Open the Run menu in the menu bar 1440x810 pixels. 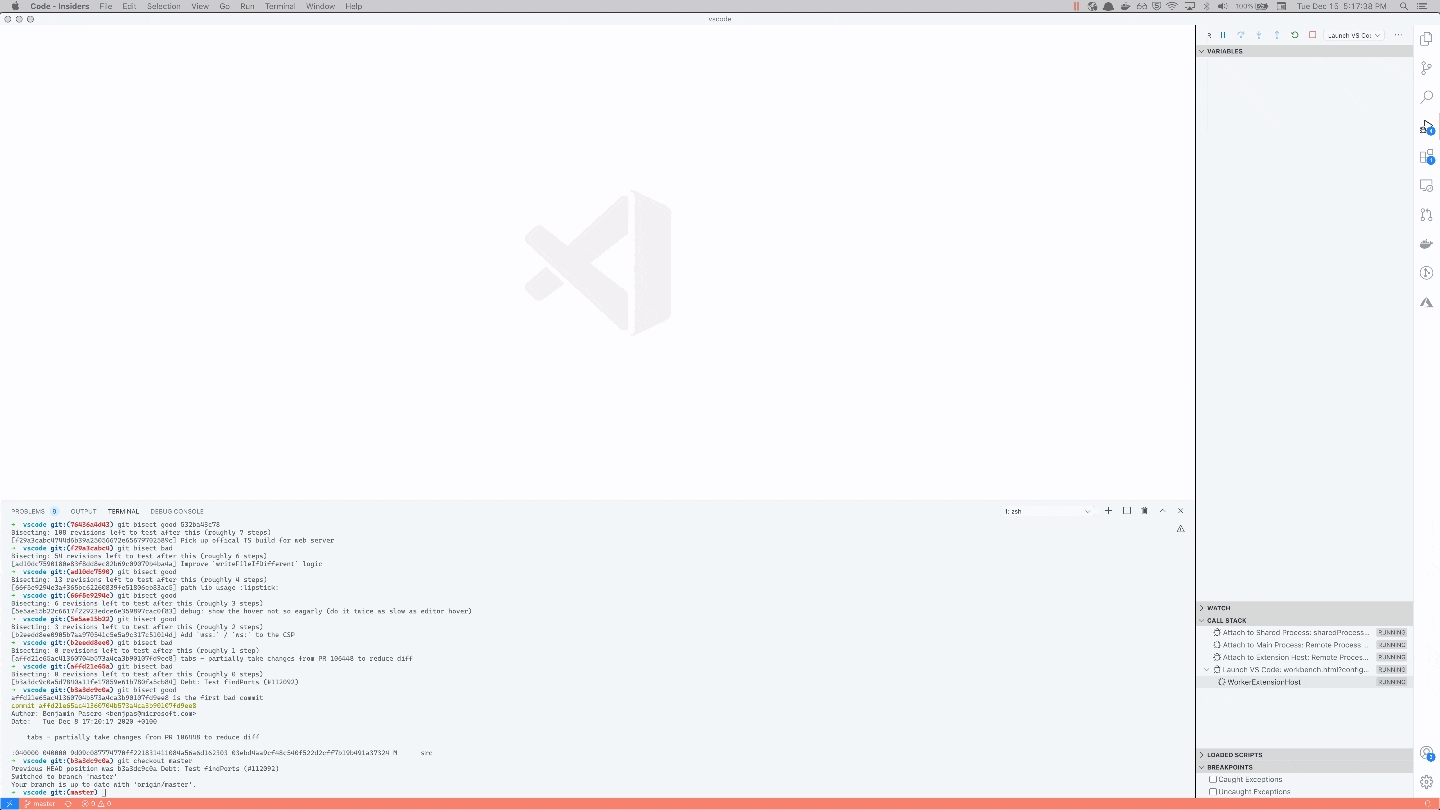246,6
